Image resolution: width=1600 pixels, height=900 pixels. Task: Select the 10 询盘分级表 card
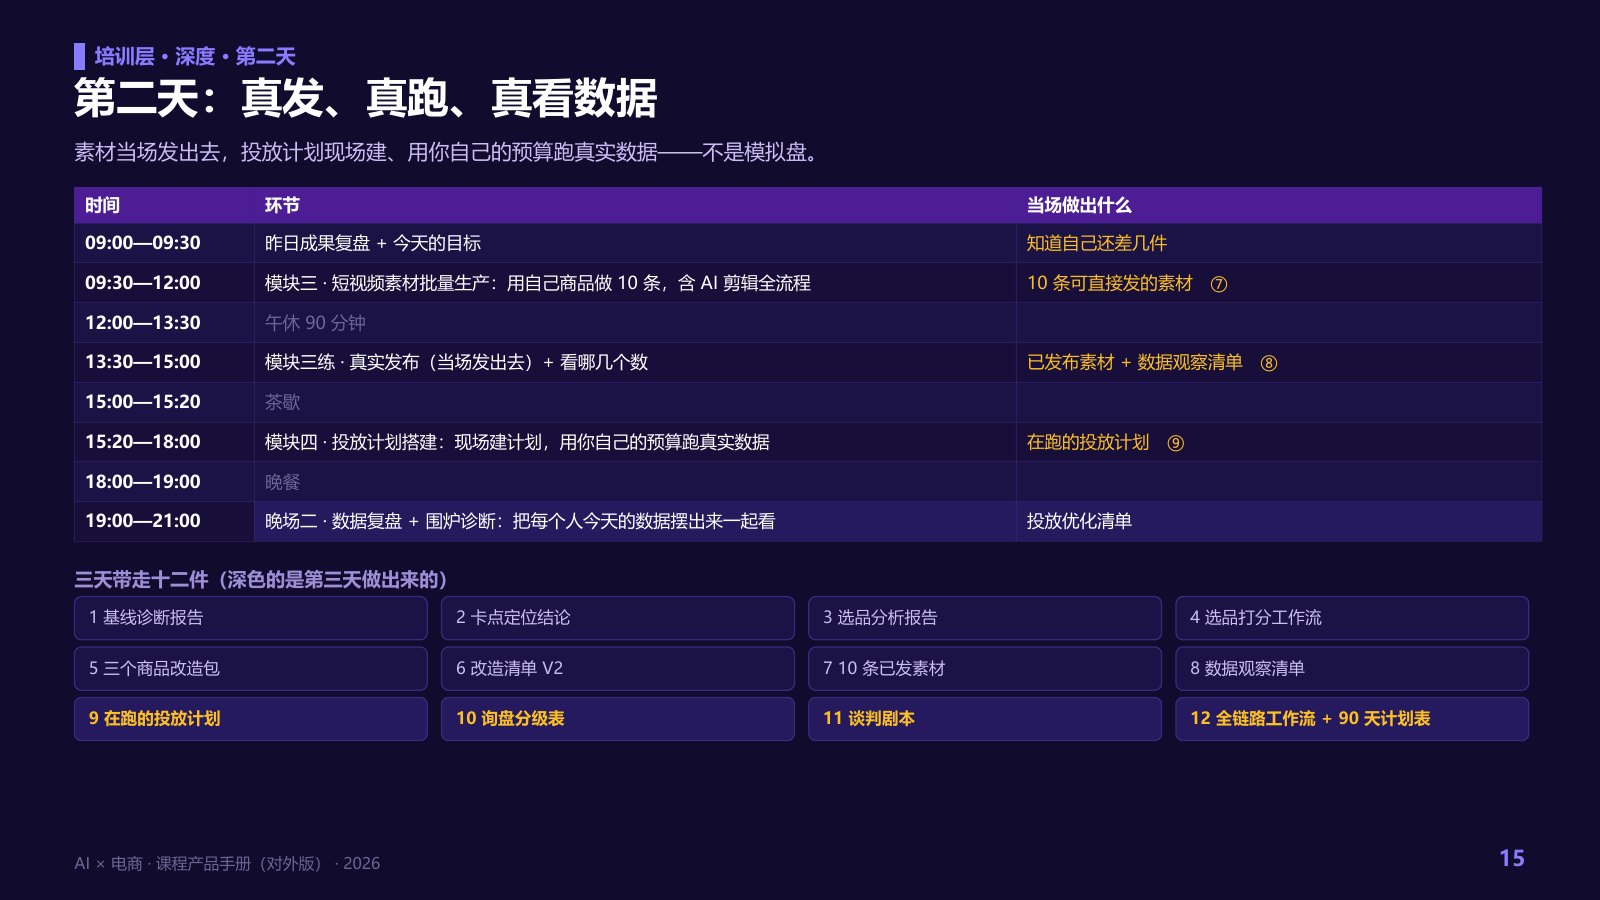pos(618,719)
